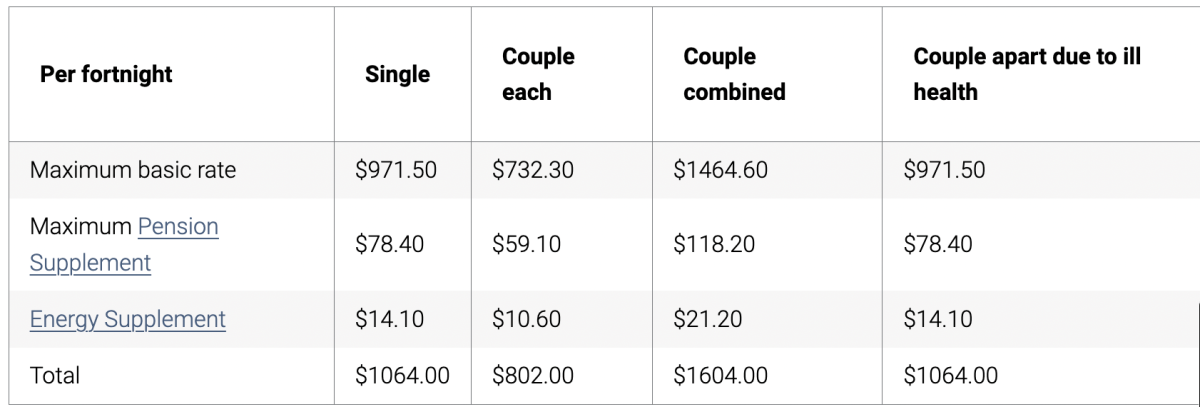The width and height of the screenshot is (1200, 407).
Task: Select the Couple combined column header
Action: [x=734, y=75]
